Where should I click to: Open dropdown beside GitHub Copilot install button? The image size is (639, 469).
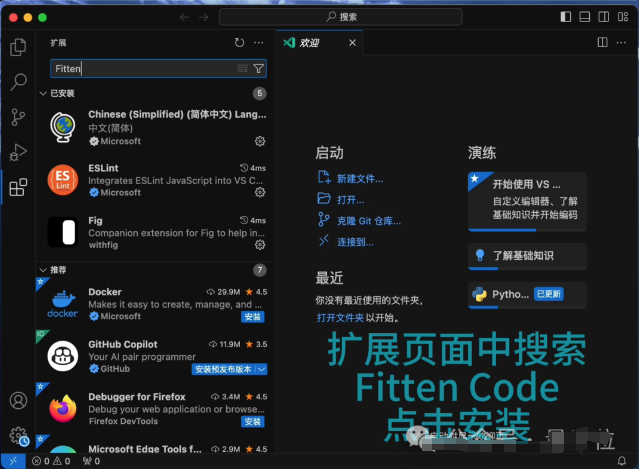(x=262, y=369)
